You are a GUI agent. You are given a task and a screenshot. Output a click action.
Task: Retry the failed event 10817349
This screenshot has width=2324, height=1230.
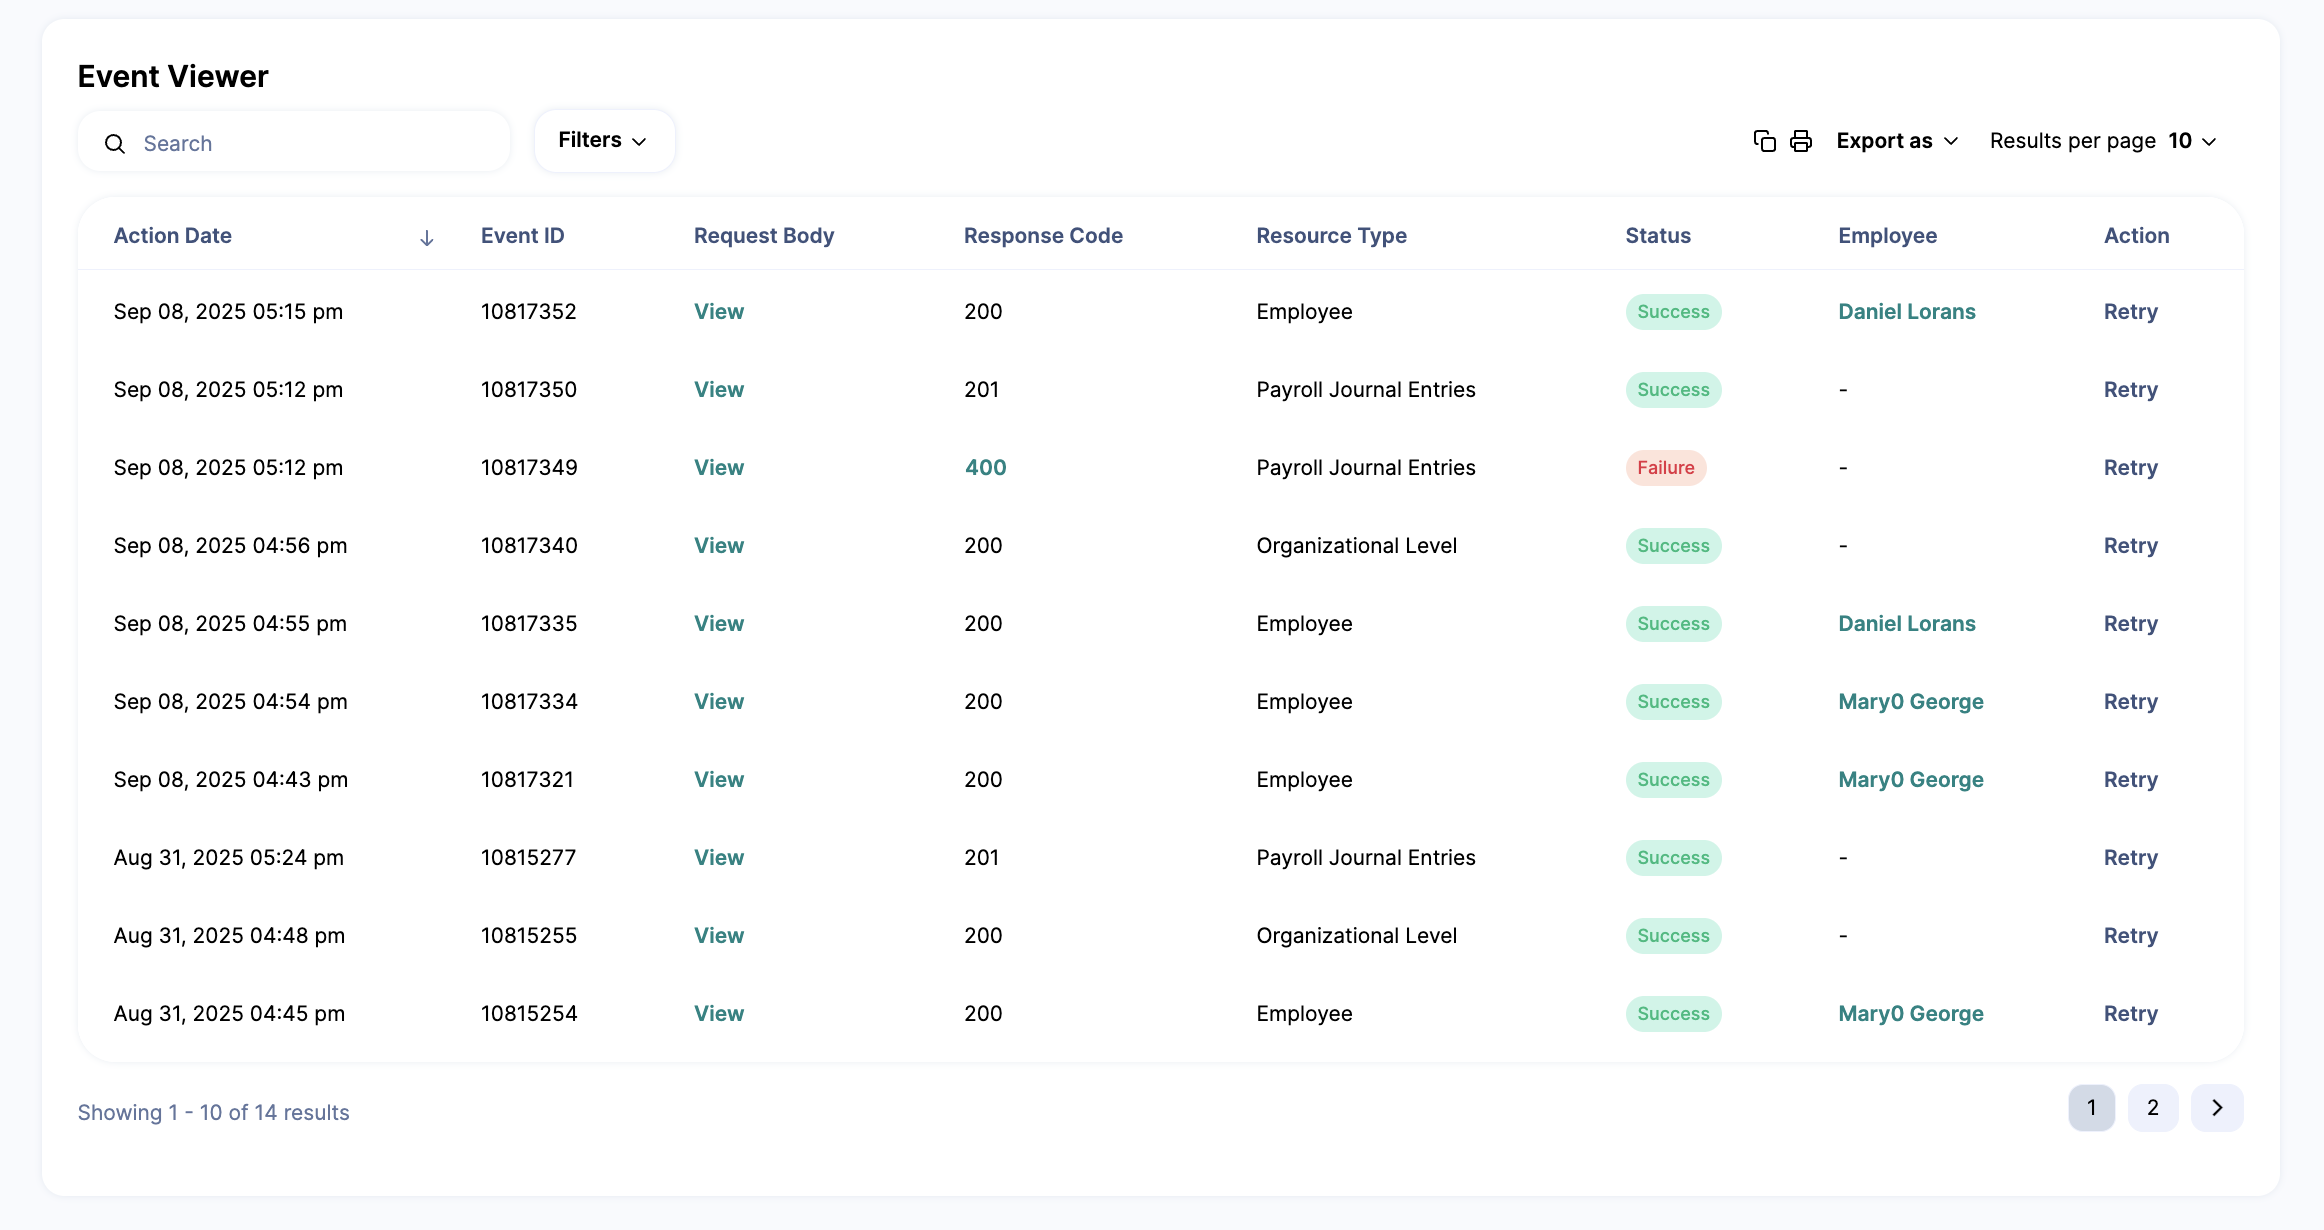[x=2130, y=468]
